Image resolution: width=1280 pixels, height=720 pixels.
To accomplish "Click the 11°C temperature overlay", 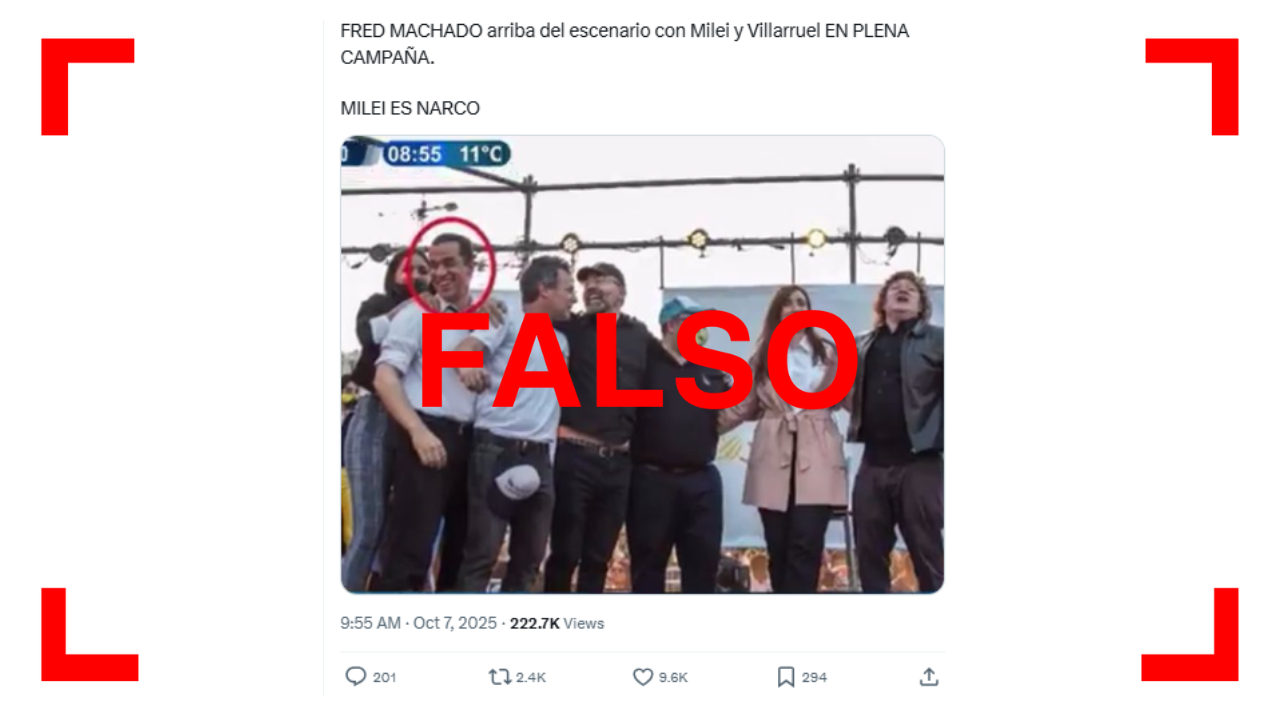I will [480, 154].
